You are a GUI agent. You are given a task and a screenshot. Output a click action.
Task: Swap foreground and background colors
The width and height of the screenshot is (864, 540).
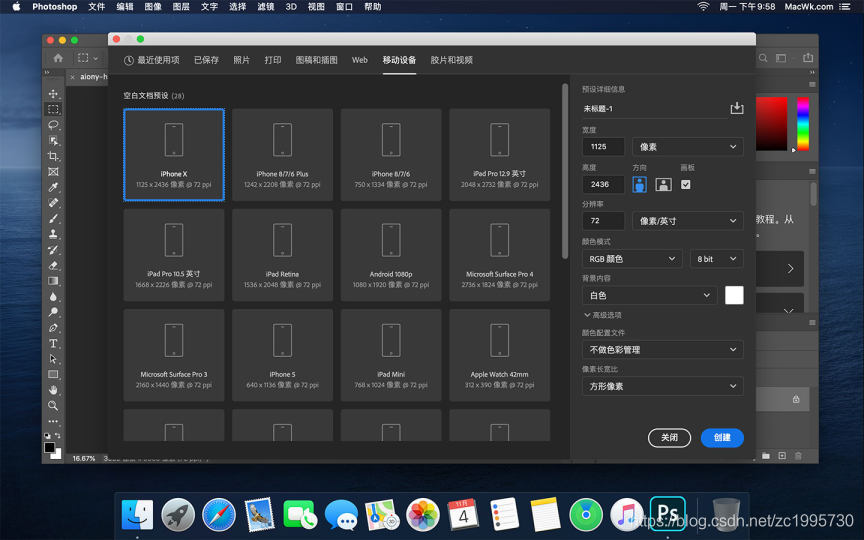(x=58, y=435)
